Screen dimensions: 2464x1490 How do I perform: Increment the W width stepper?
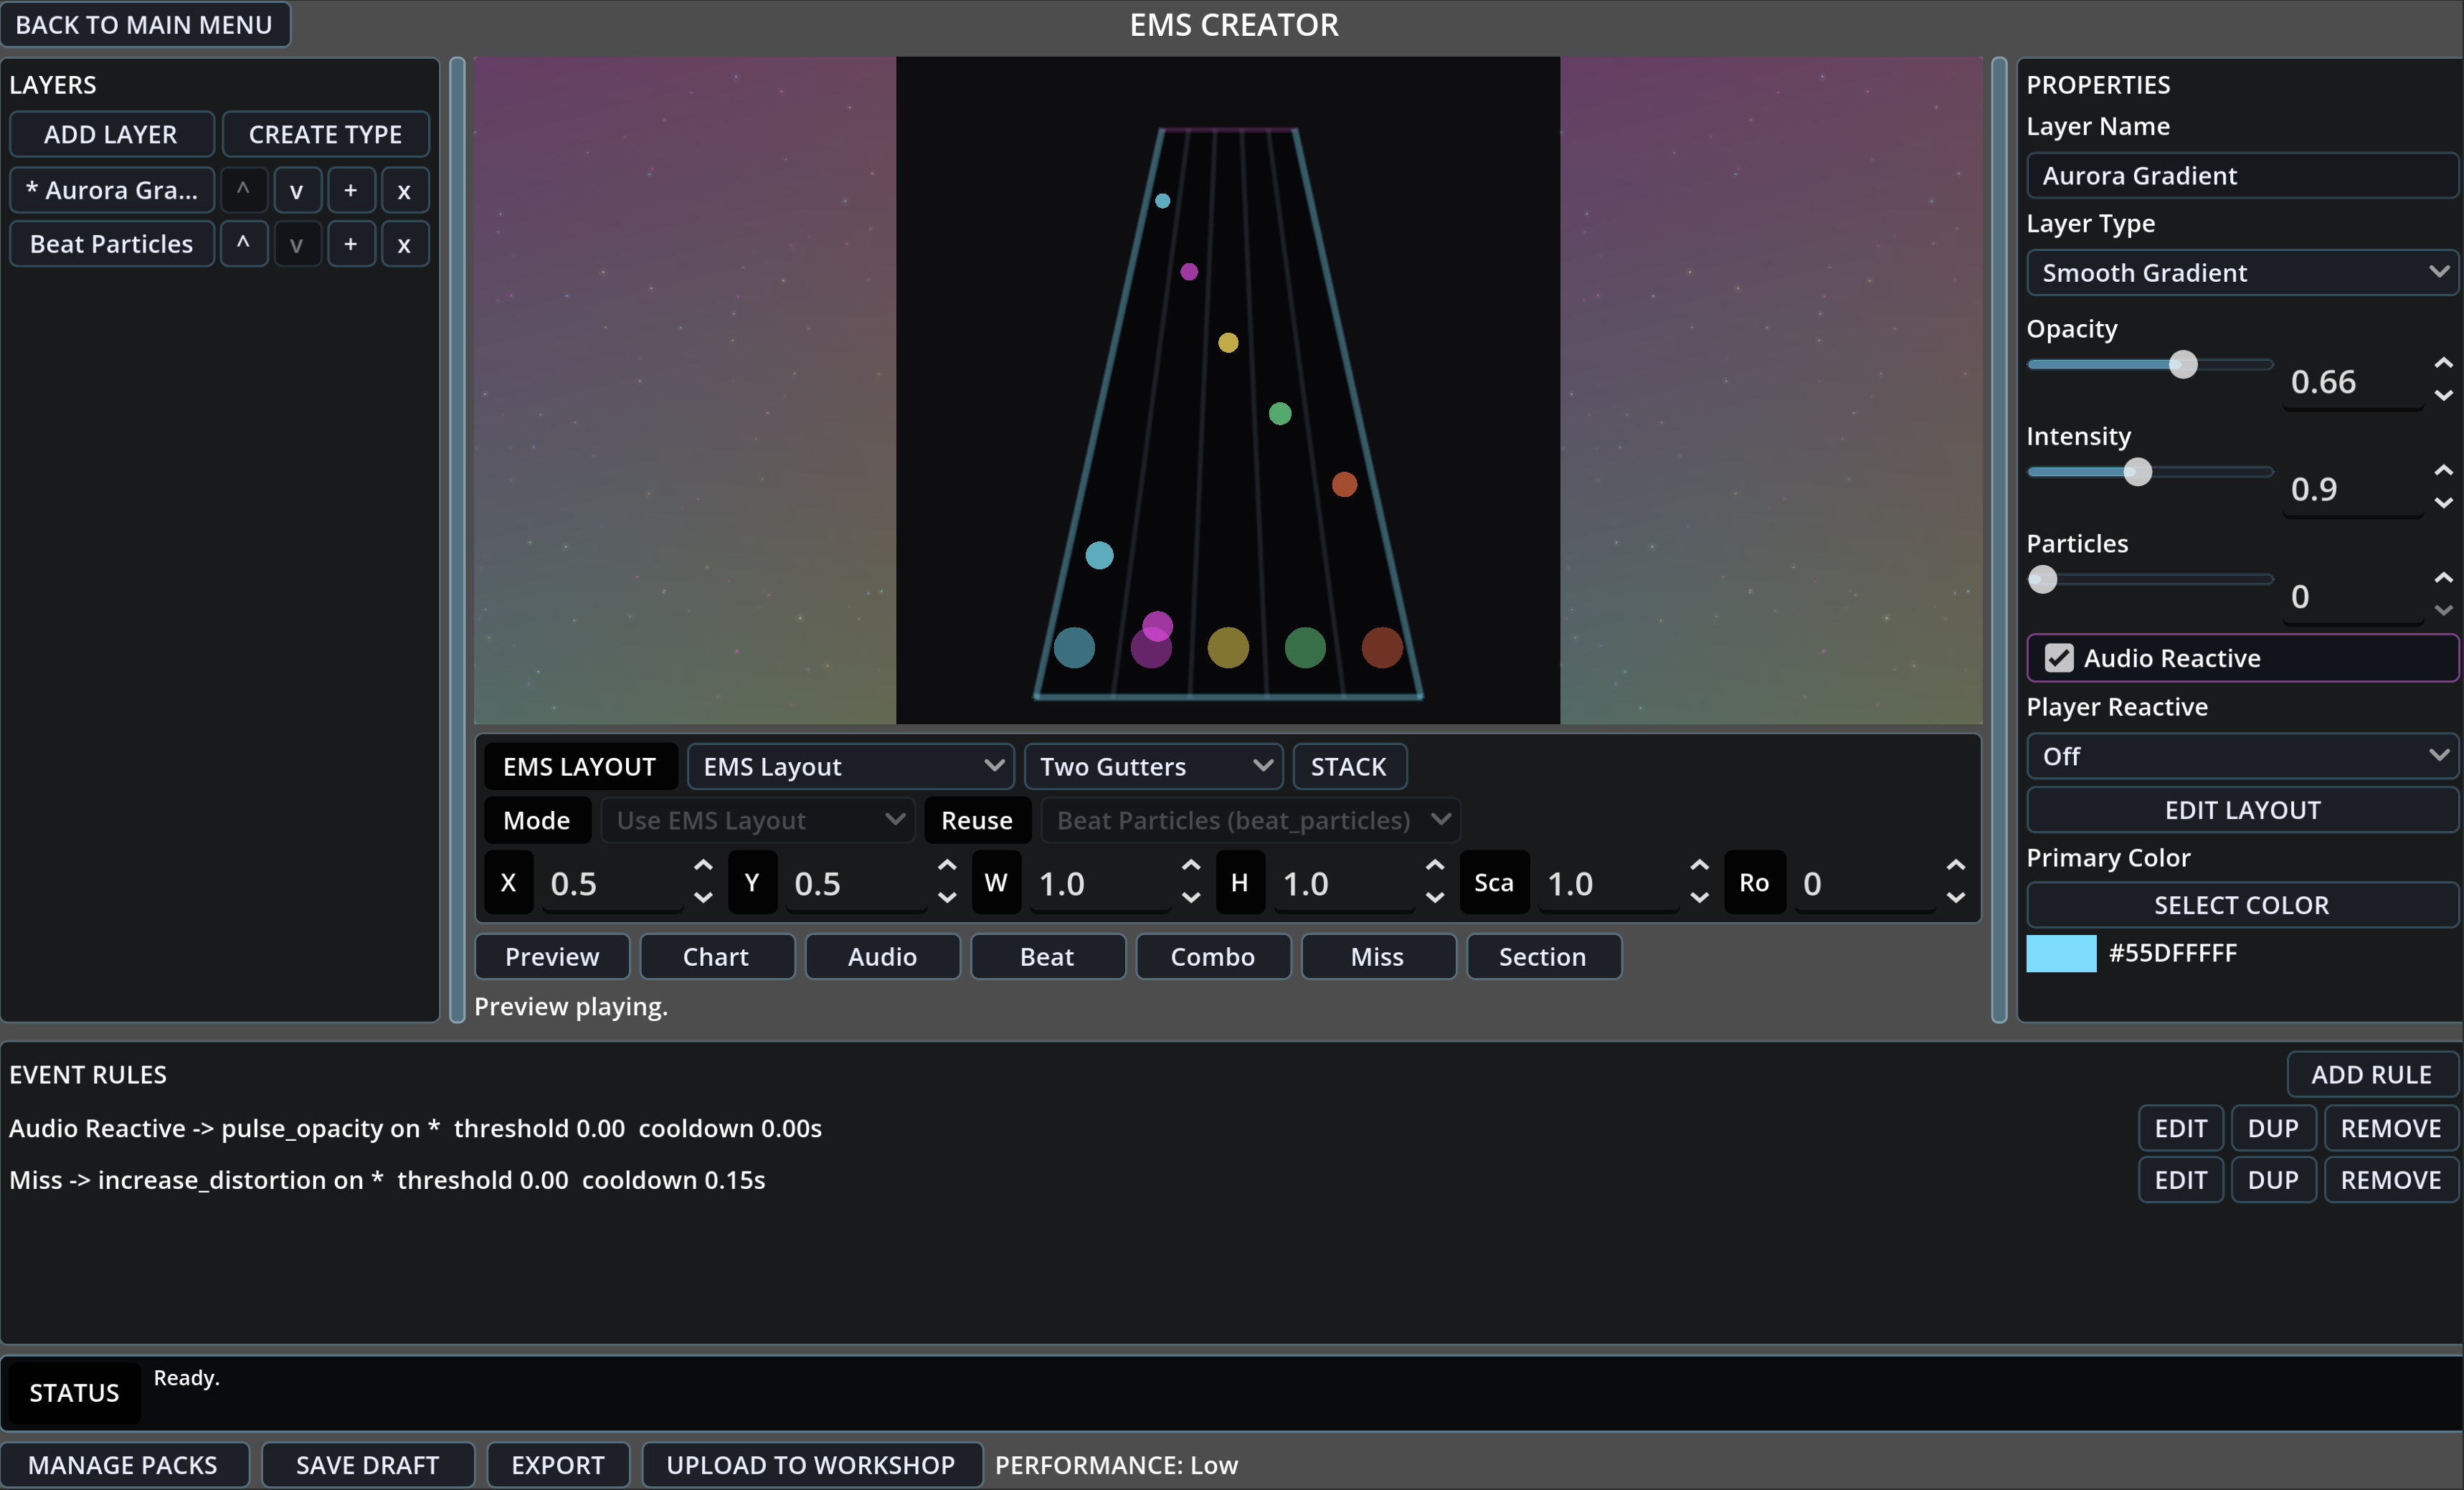[x=1190, y=865]
